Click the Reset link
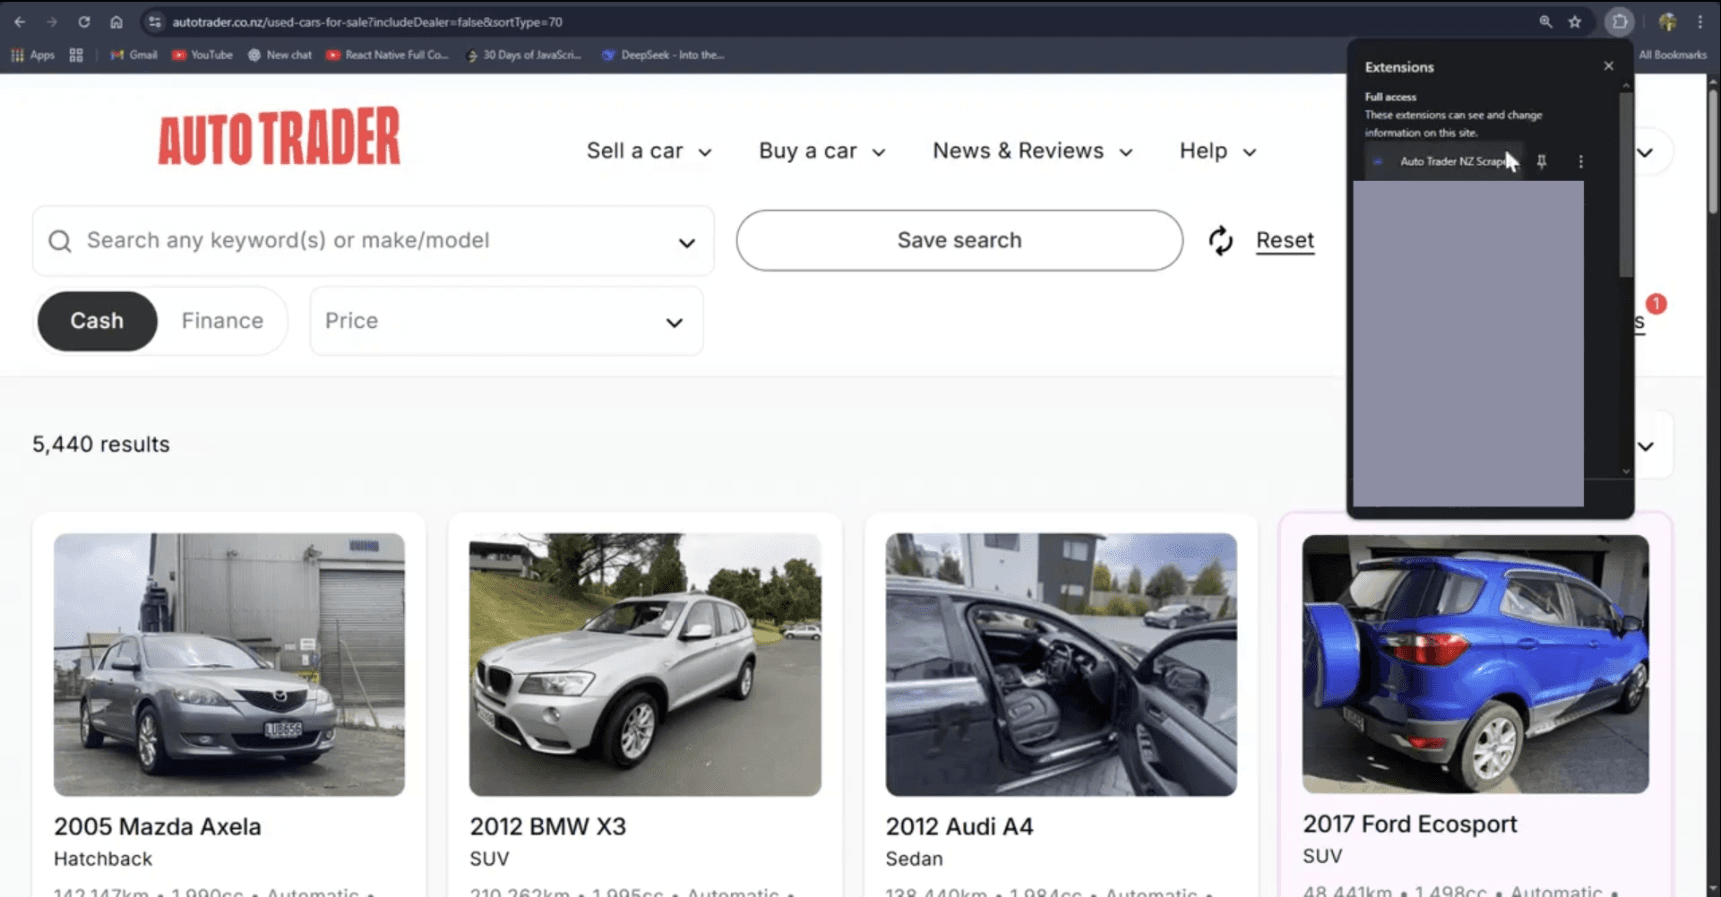Viewport: 1721px width, 897px height. pos(1284,240)
